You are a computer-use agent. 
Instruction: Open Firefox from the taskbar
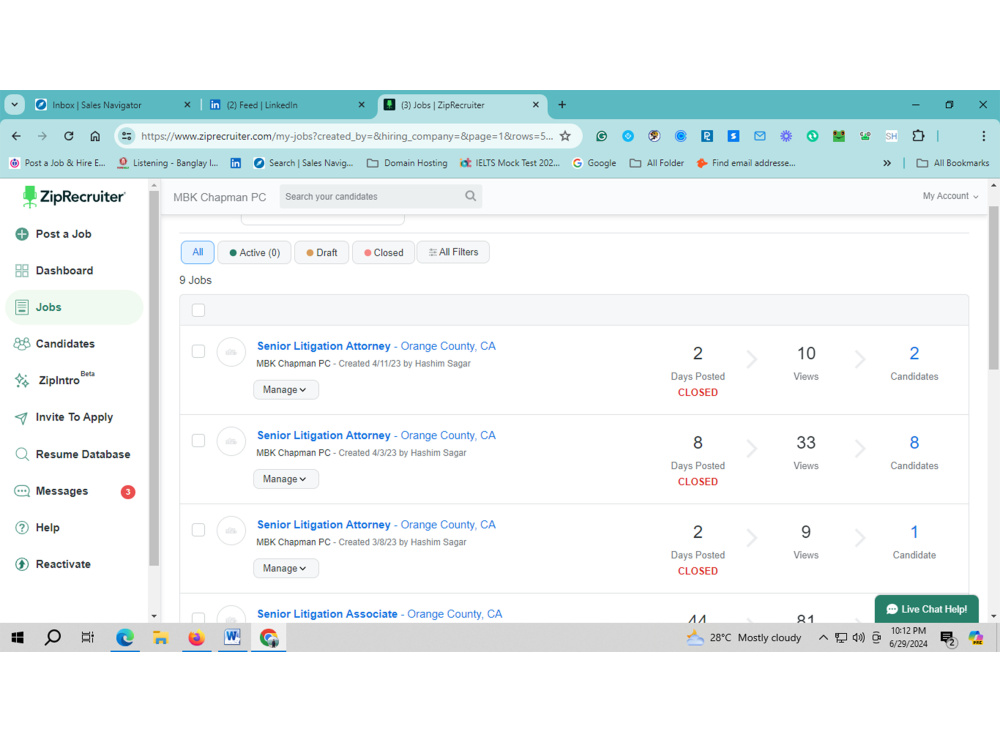(x=196, y=637)
